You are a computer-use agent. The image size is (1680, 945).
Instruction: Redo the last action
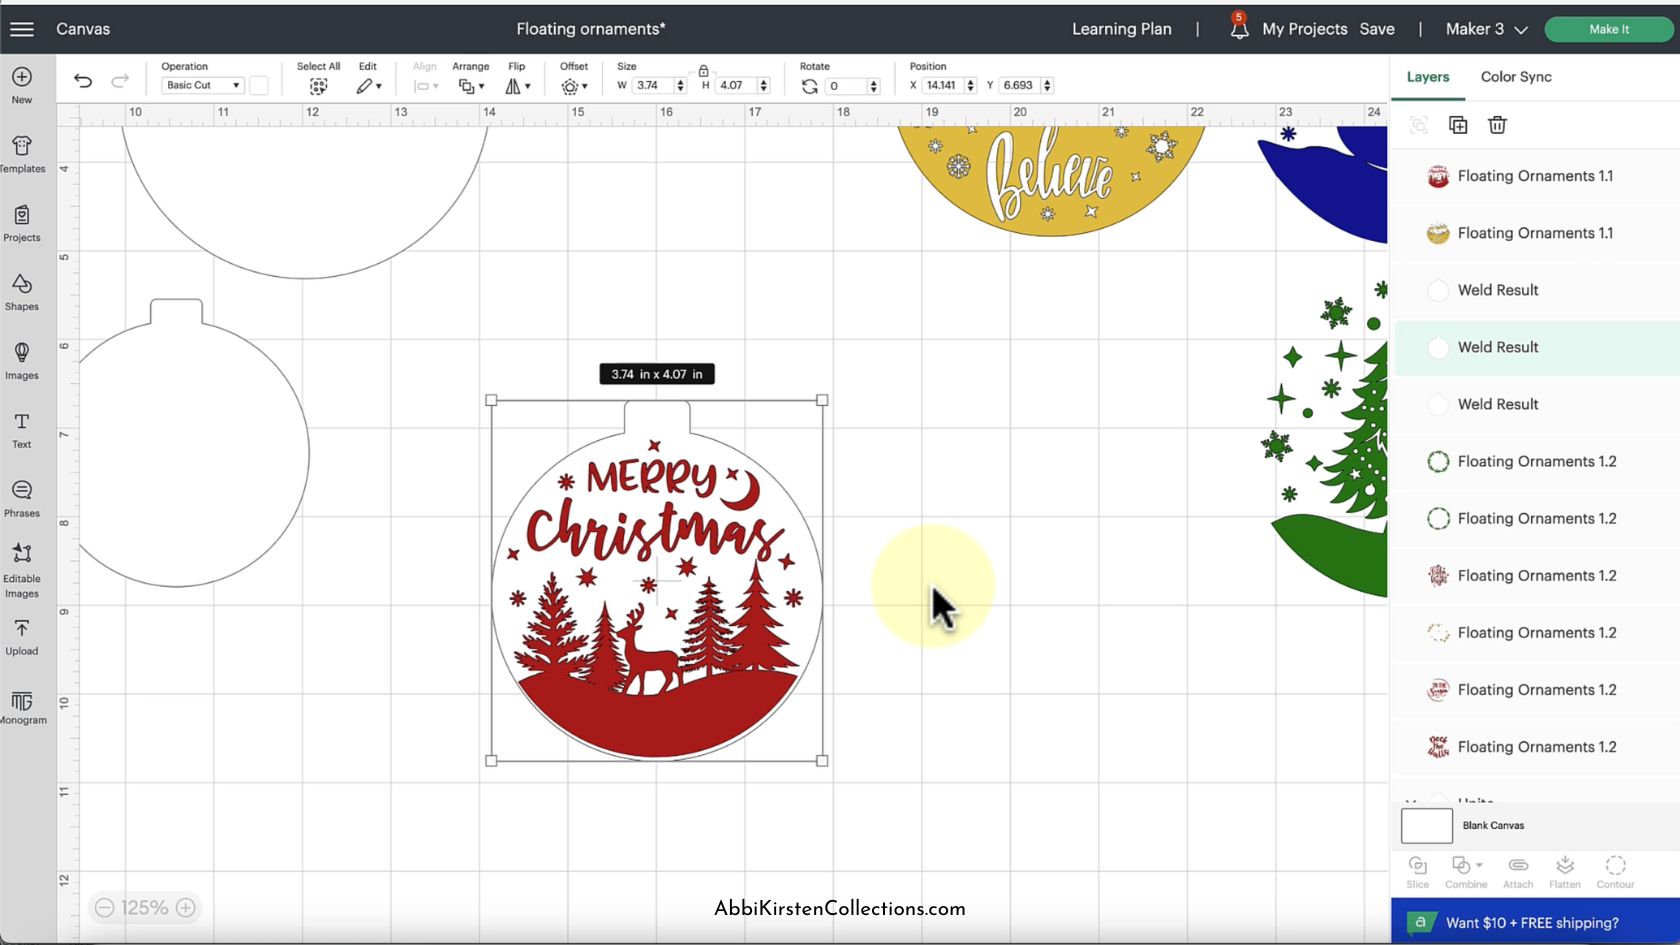click(x=120, y=81)
